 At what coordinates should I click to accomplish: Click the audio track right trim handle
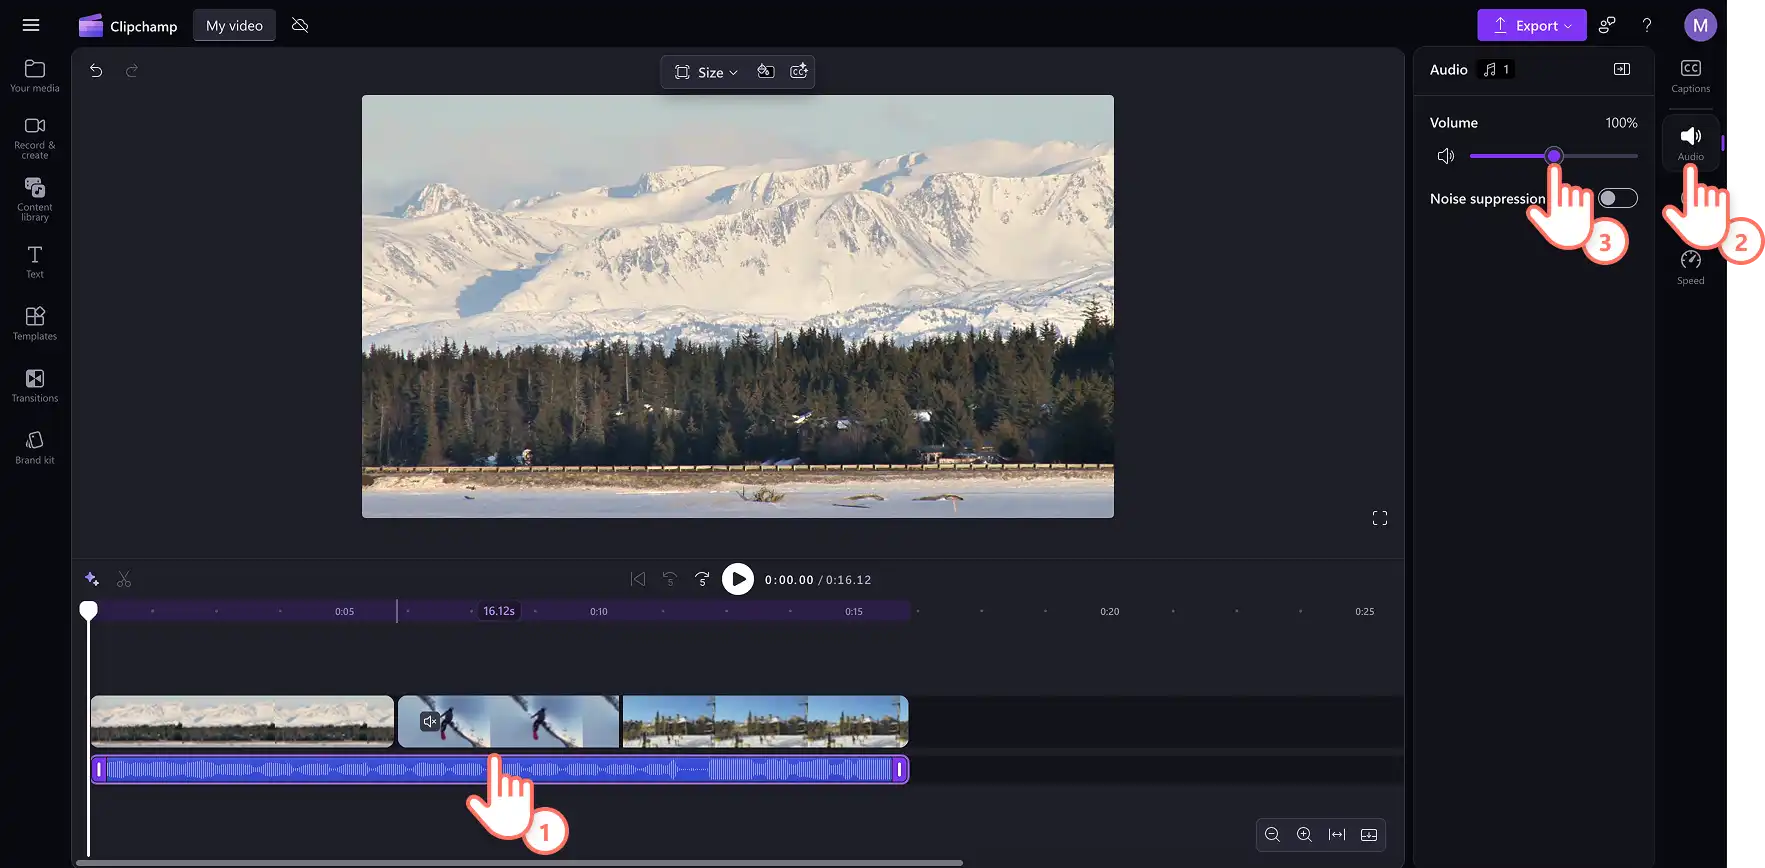click(x=900, y=769)
